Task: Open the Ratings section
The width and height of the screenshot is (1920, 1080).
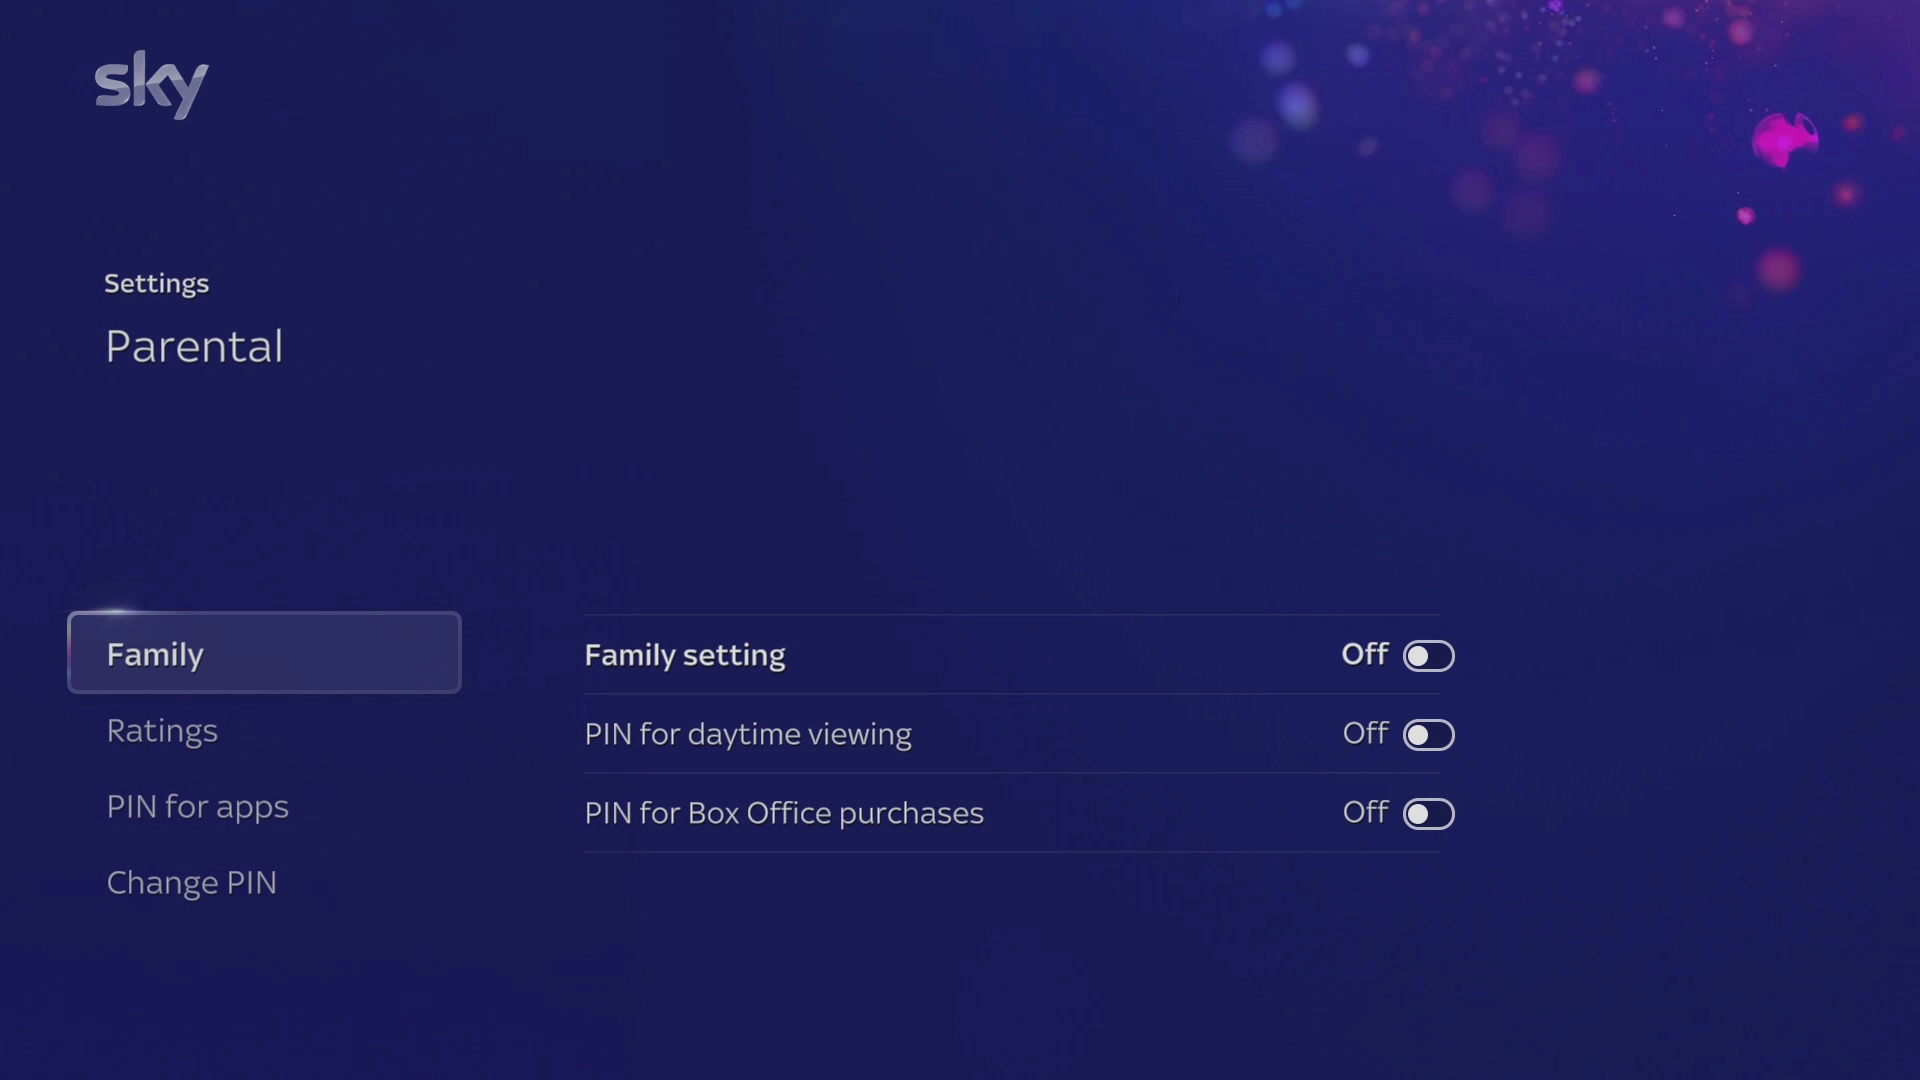Action: [162, 731]
